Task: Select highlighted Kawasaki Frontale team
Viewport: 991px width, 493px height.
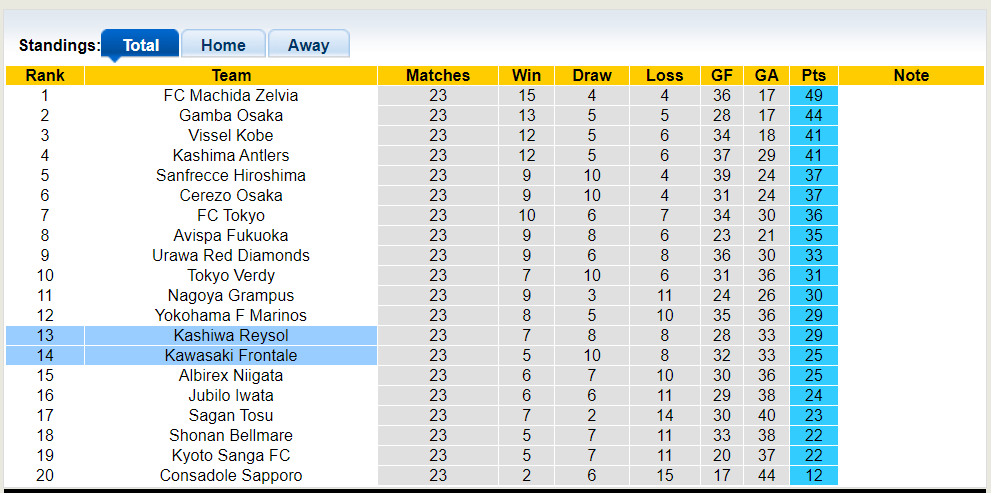Action: [231, 356]
